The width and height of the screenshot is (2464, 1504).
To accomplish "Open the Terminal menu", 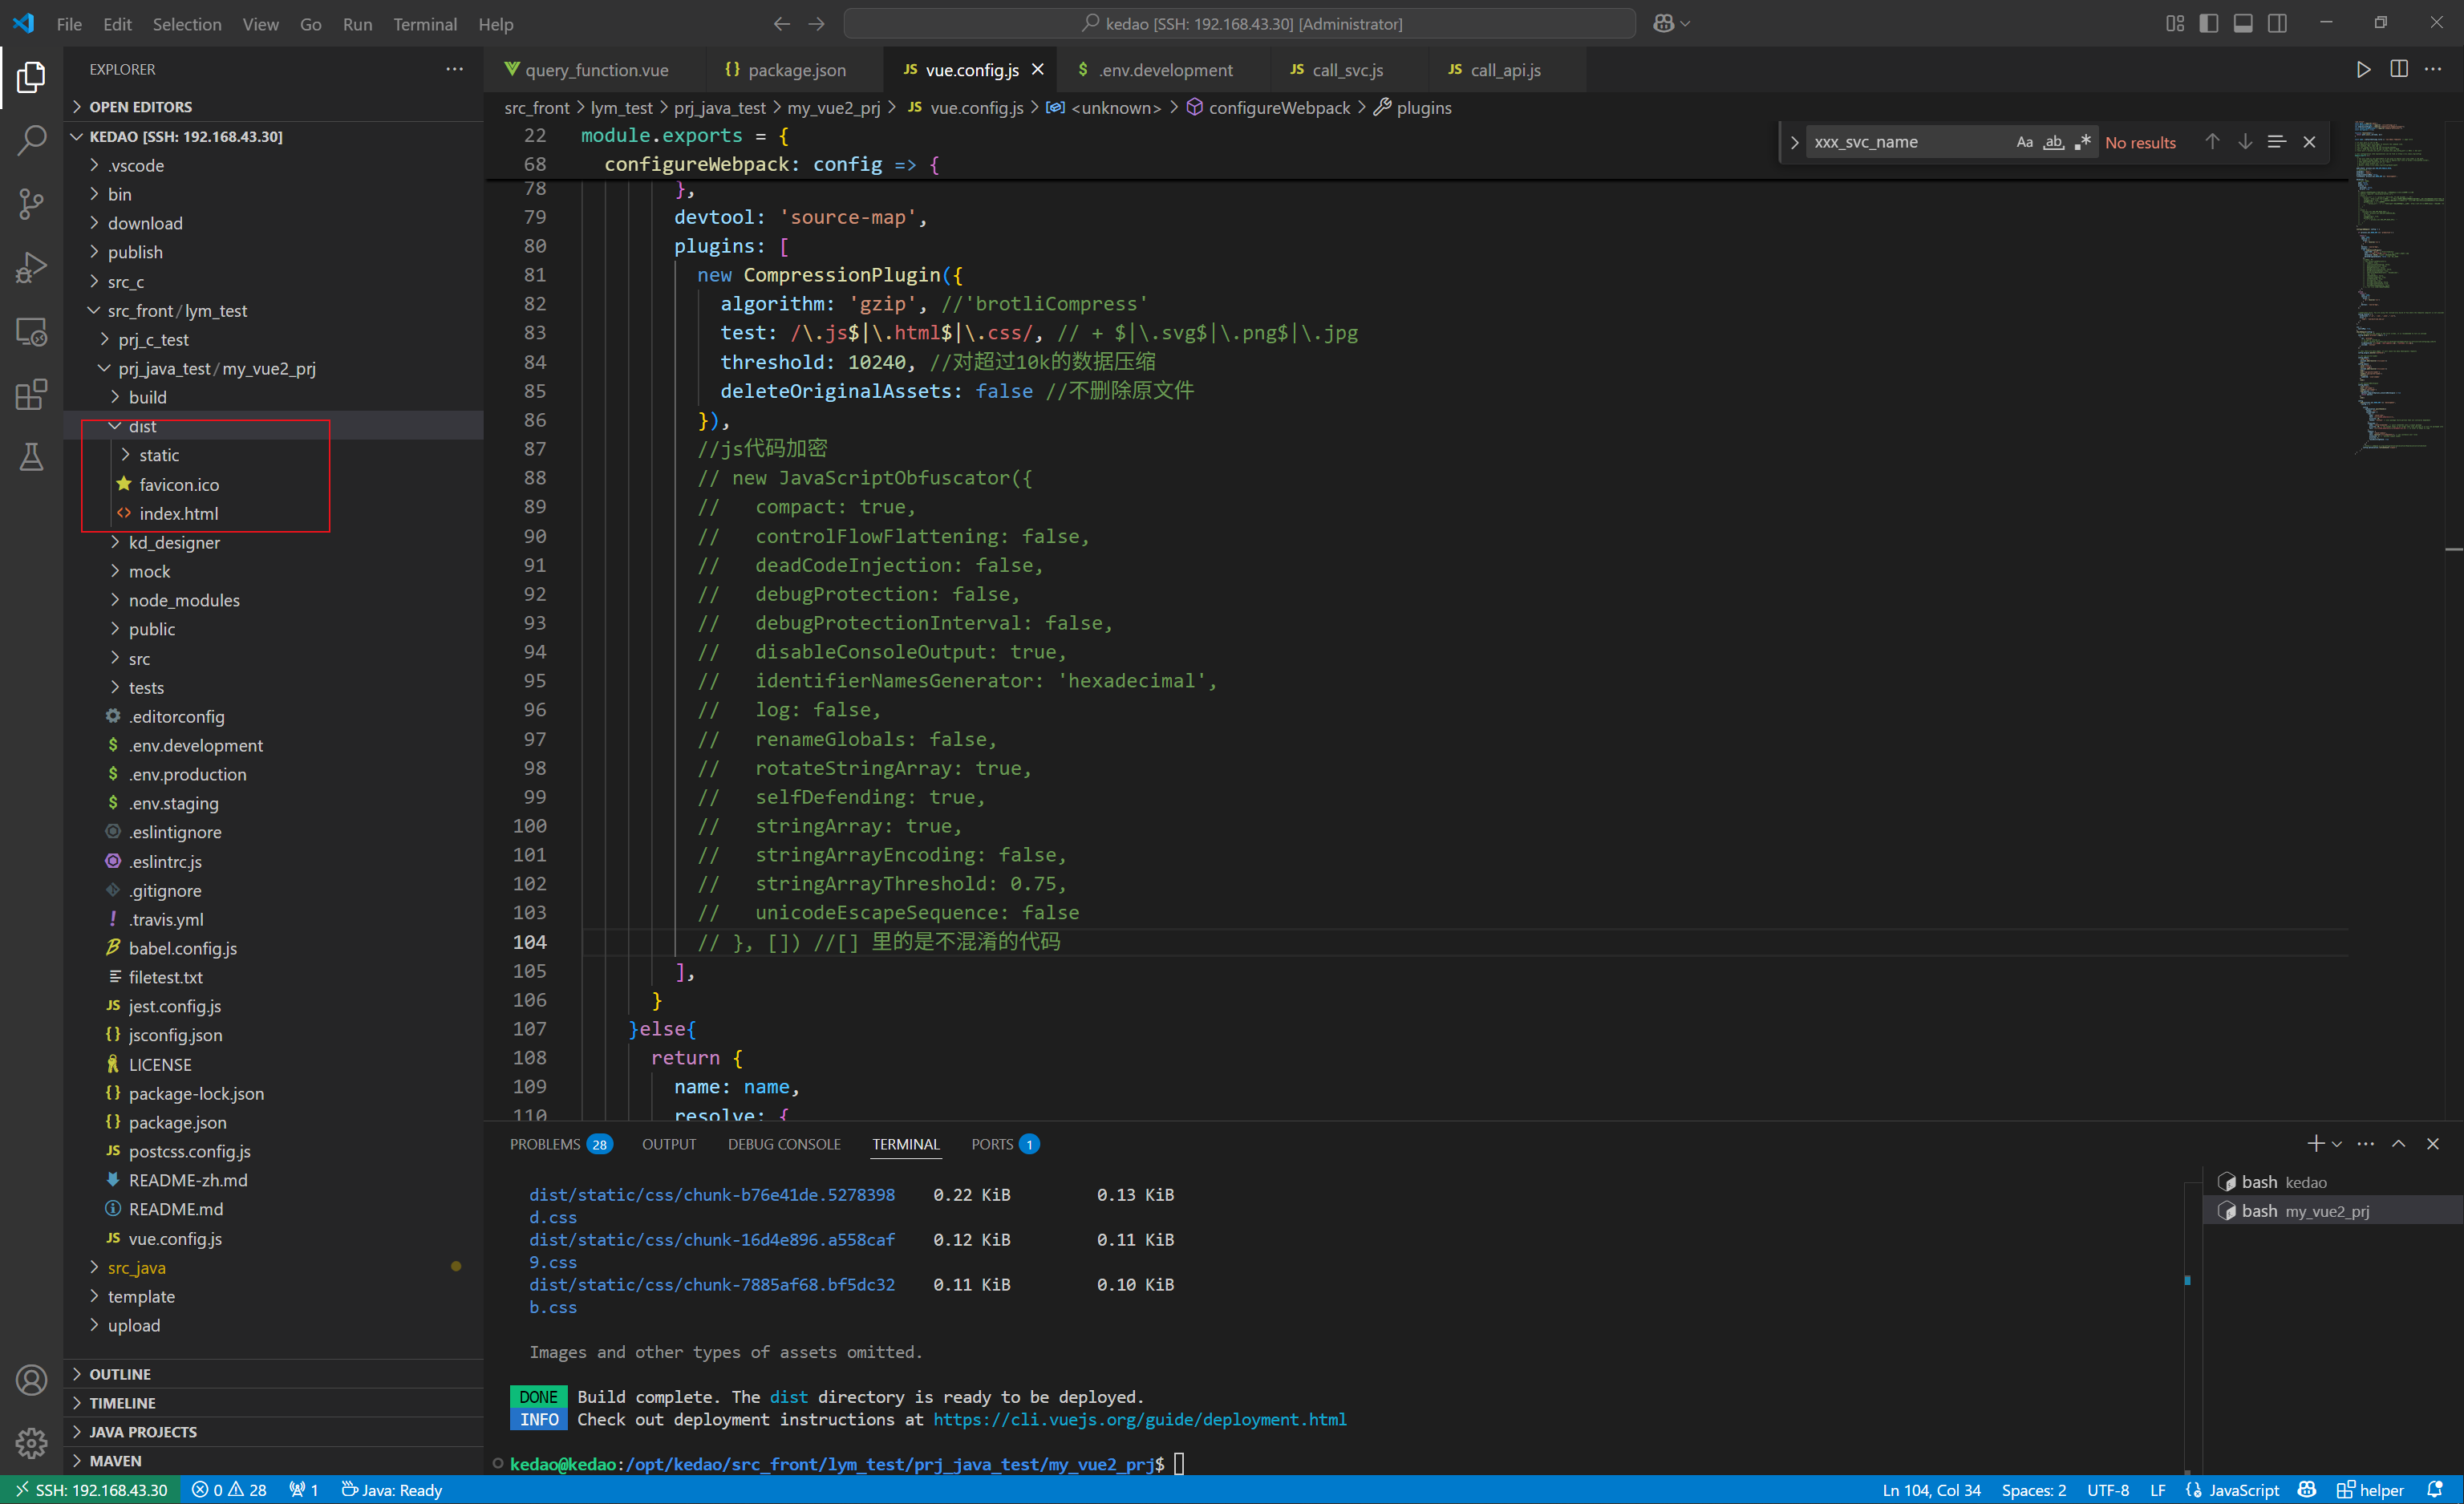I will pyautogui.click(x=424, y=24).
